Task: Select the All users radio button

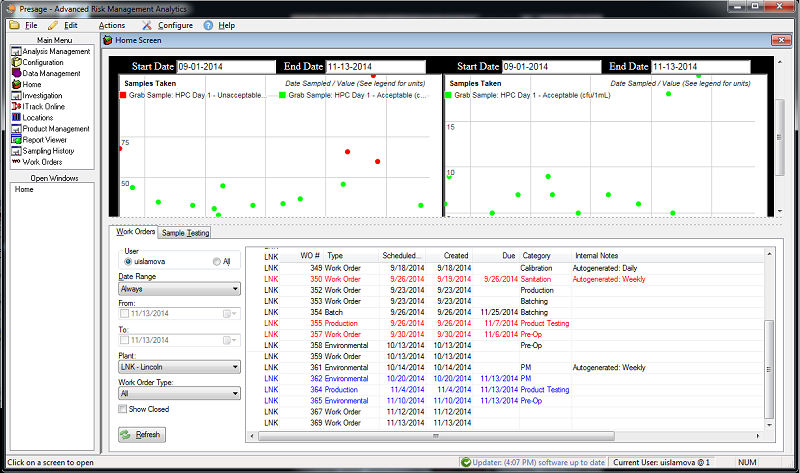Action: pos(216,262)
